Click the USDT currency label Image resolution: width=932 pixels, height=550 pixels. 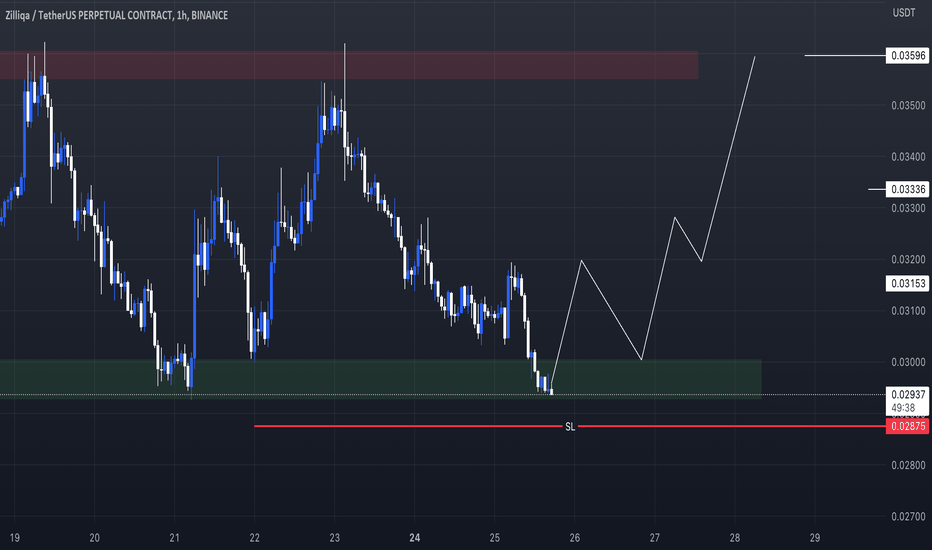click(x=903, y=12)
